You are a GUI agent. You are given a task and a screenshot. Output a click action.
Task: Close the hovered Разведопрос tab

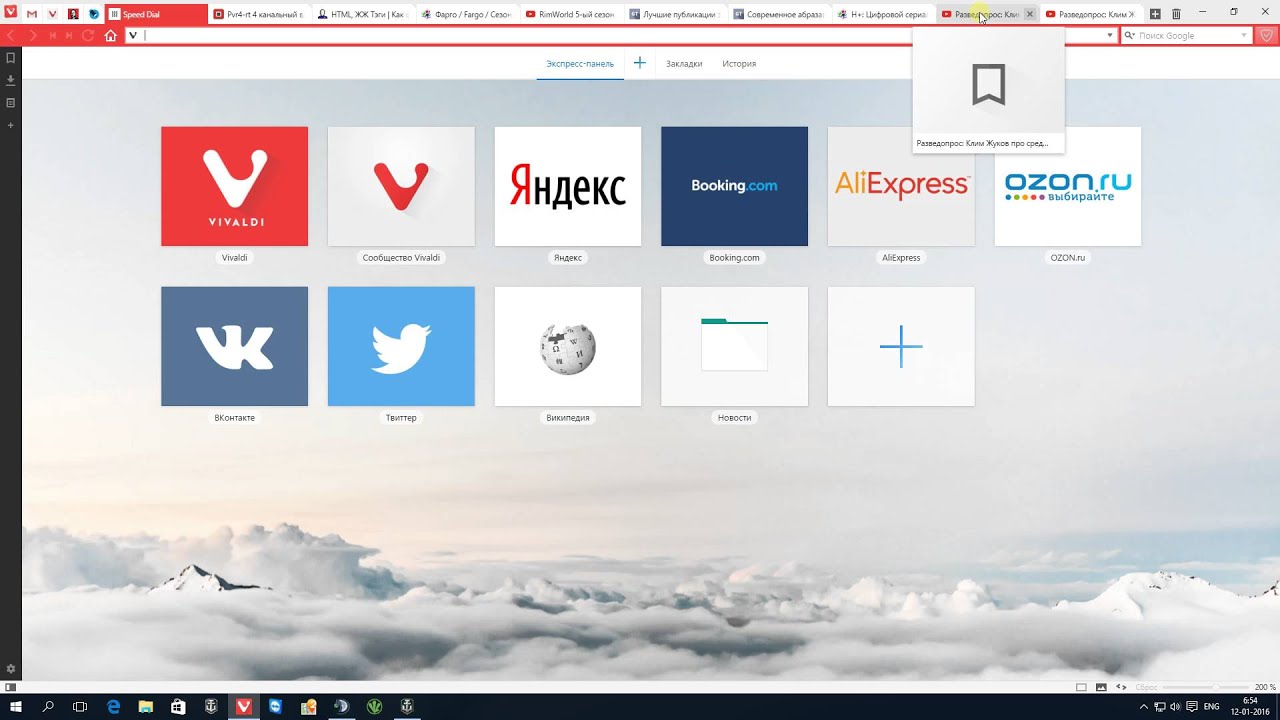pos(1030,14)
